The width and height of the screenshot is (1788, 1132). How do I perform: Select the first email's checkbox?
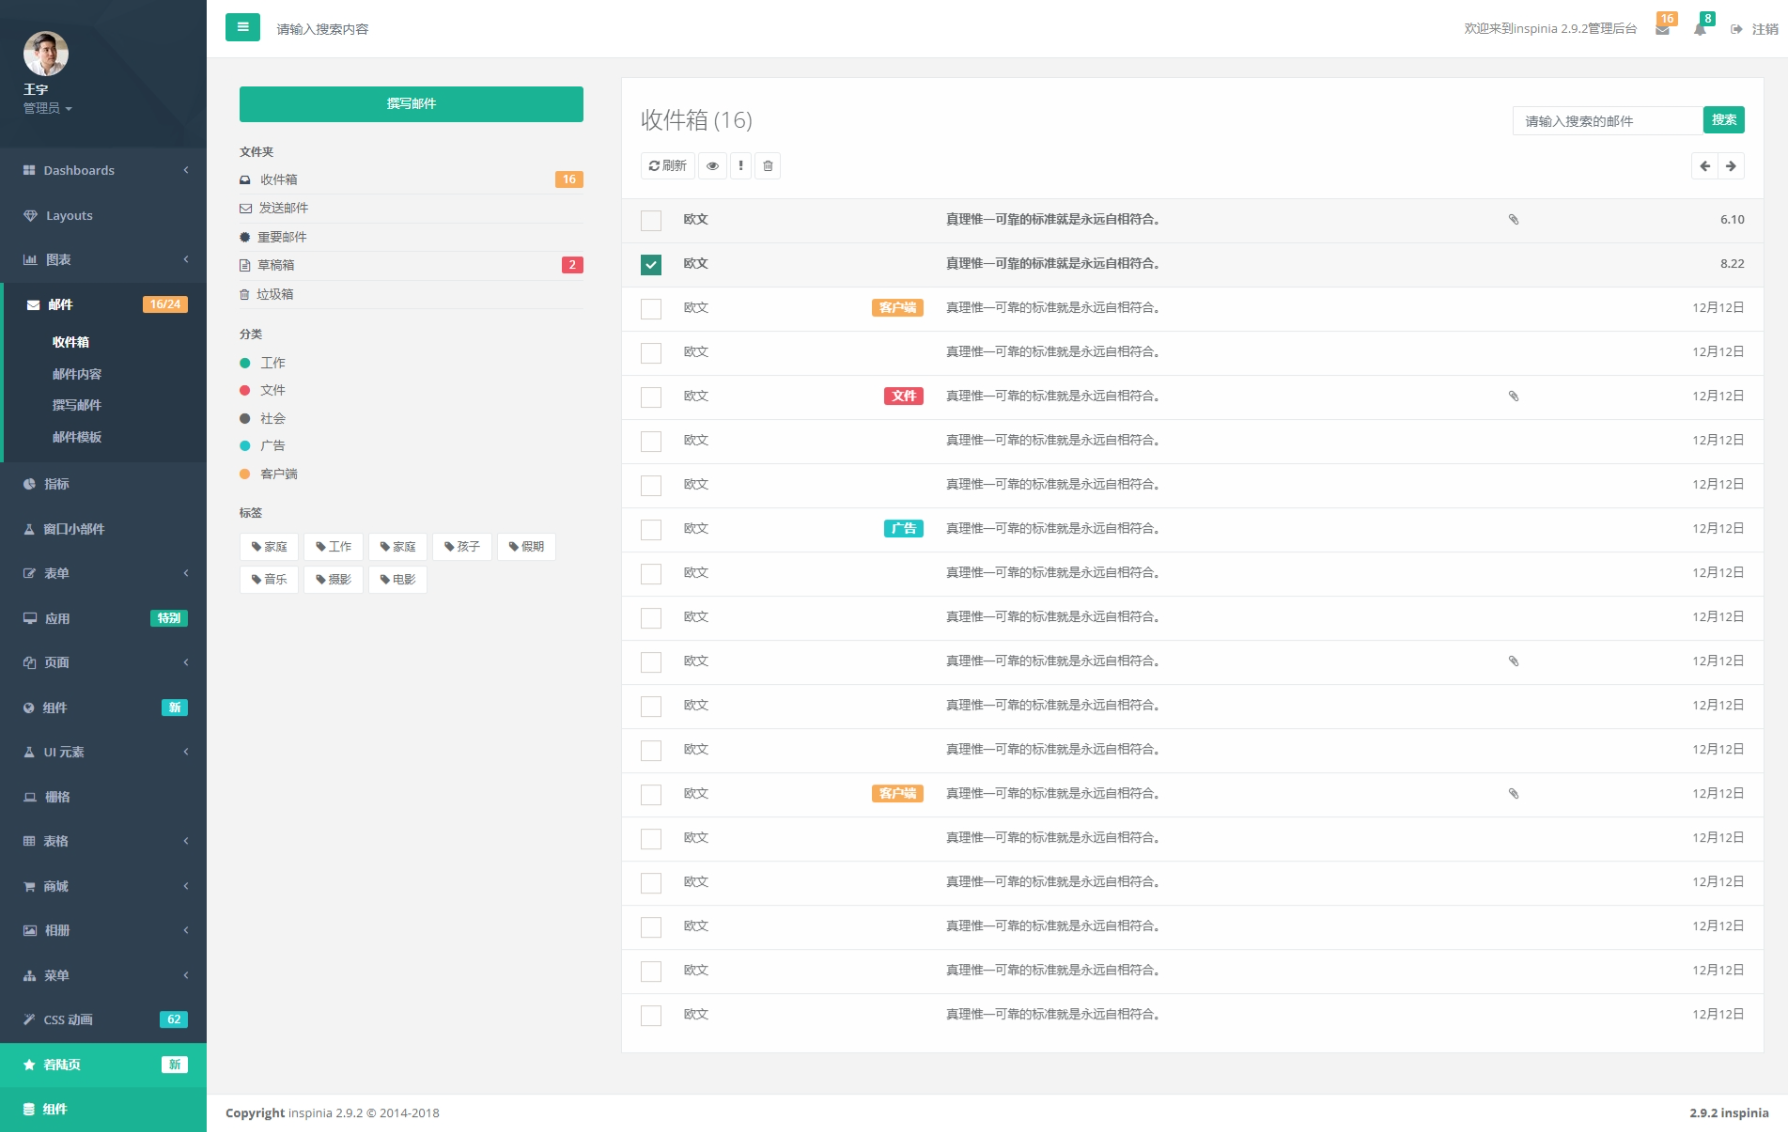651,219
